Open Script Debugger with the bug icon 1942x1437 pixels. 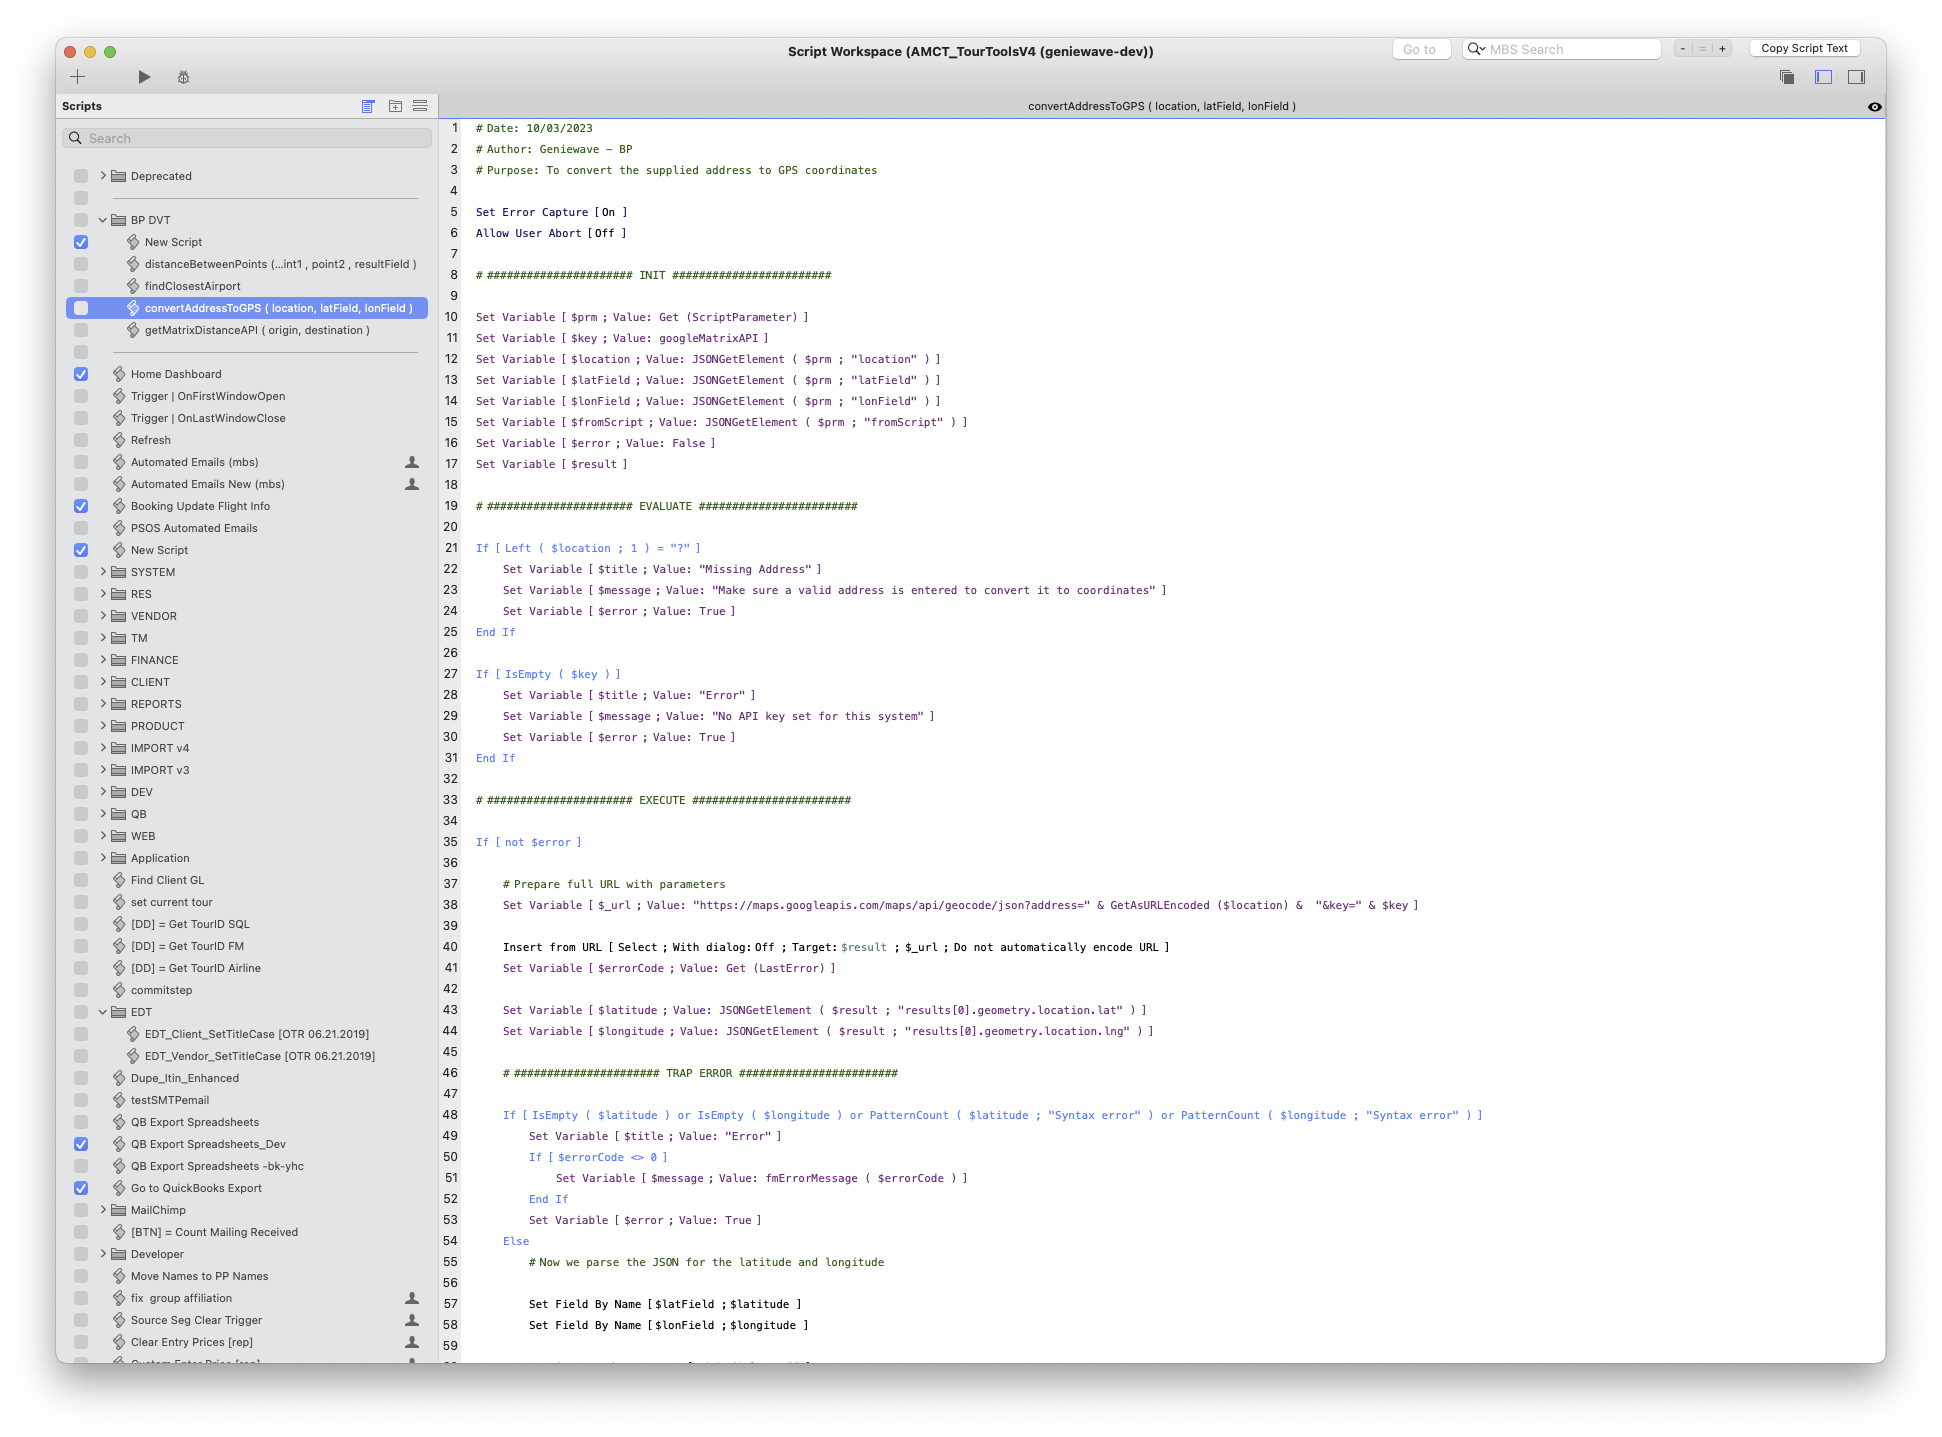click(x=183, y=77)
